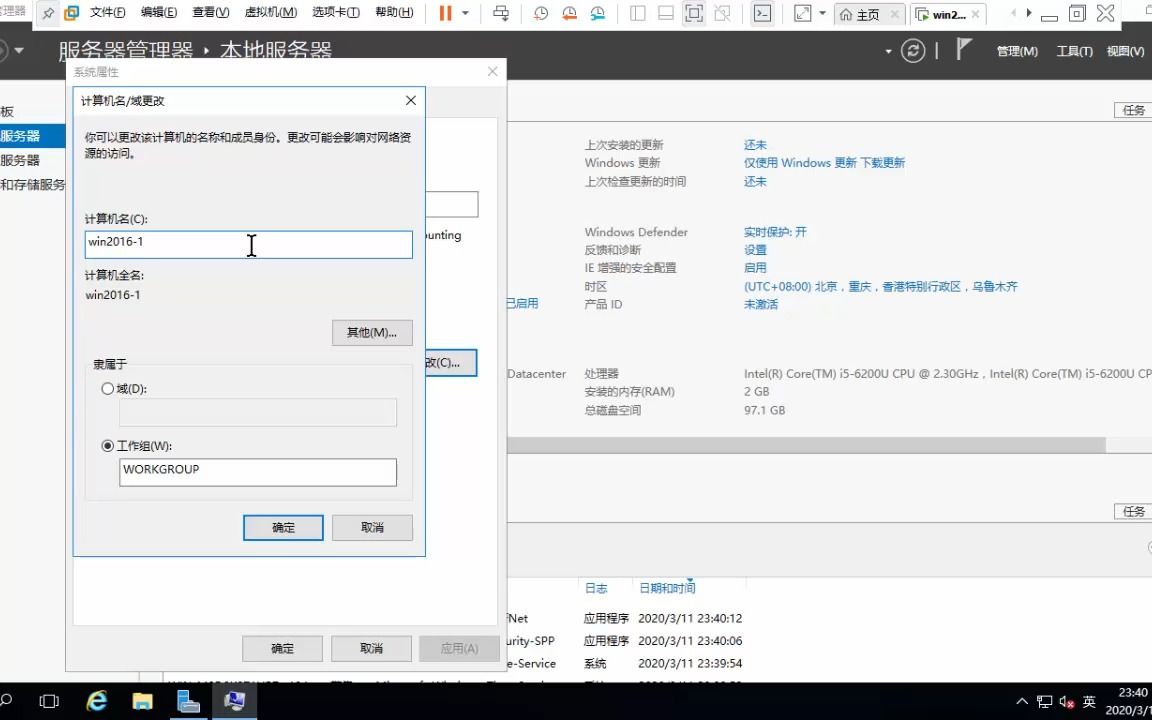The height and width of the screenshot is (720, 1152).
Task: Sort events by 日期和时间 column
Action: [667, 588]
